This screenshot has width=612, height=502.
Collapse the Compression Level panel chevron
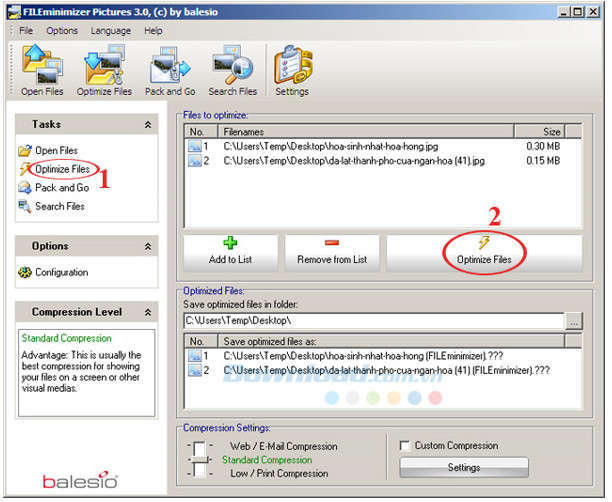(x=148, y=312)
